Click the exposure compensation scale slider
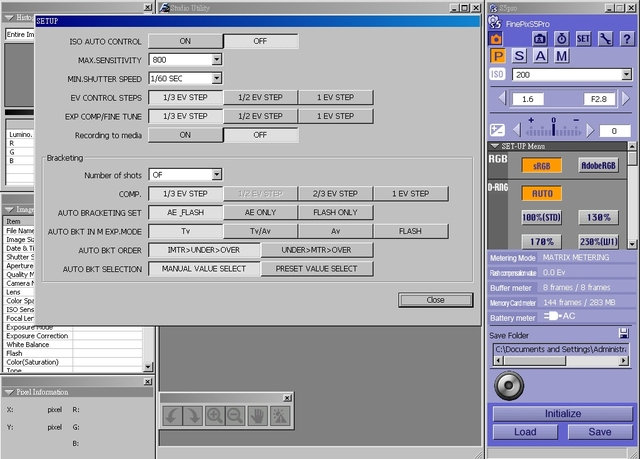Viewport: 640px width, 459px height. pyautogui.click(x=553, y=129)
